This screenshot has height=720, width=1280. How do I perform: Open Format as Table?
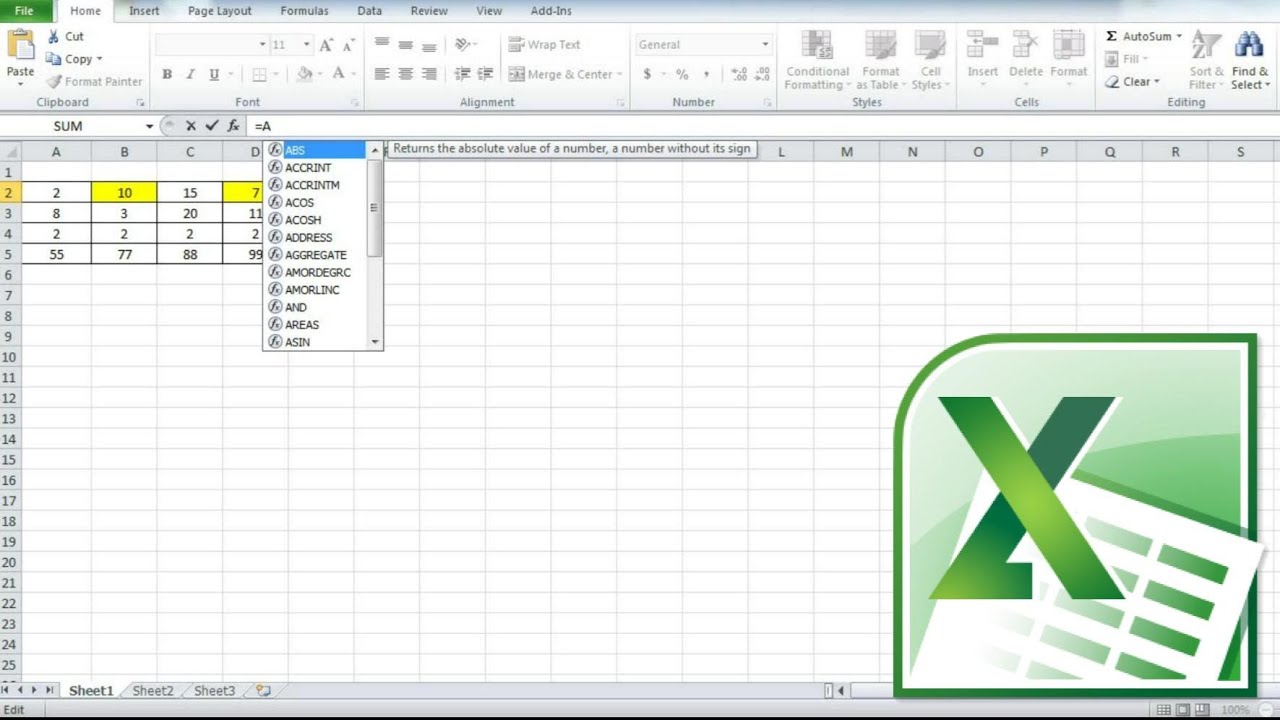click(x=880, y=61)
